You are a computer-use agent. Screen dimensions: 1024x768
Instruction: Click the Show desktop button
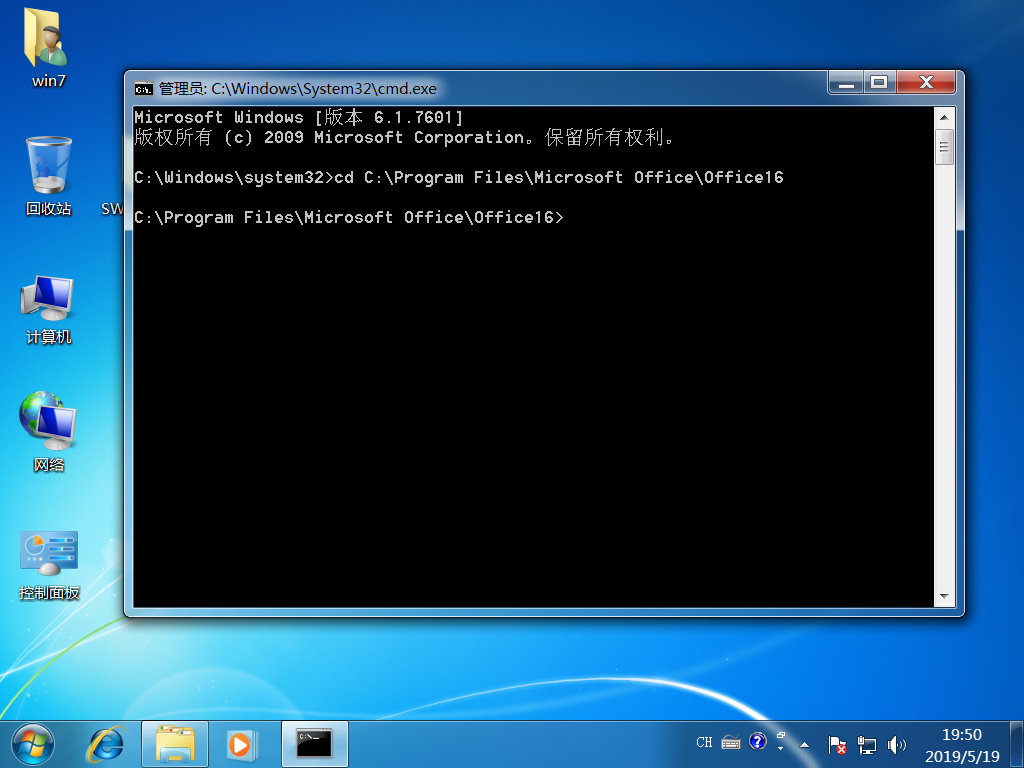1017,744
